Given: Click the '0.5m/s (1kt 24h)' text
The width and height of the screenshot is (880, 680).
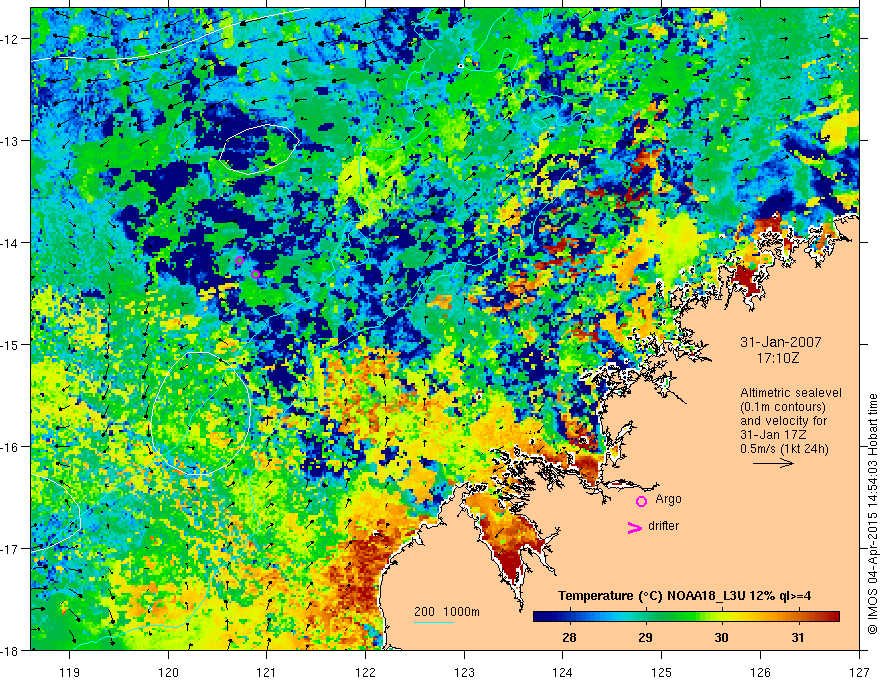Looking at the screenshot, I should 784,449.
